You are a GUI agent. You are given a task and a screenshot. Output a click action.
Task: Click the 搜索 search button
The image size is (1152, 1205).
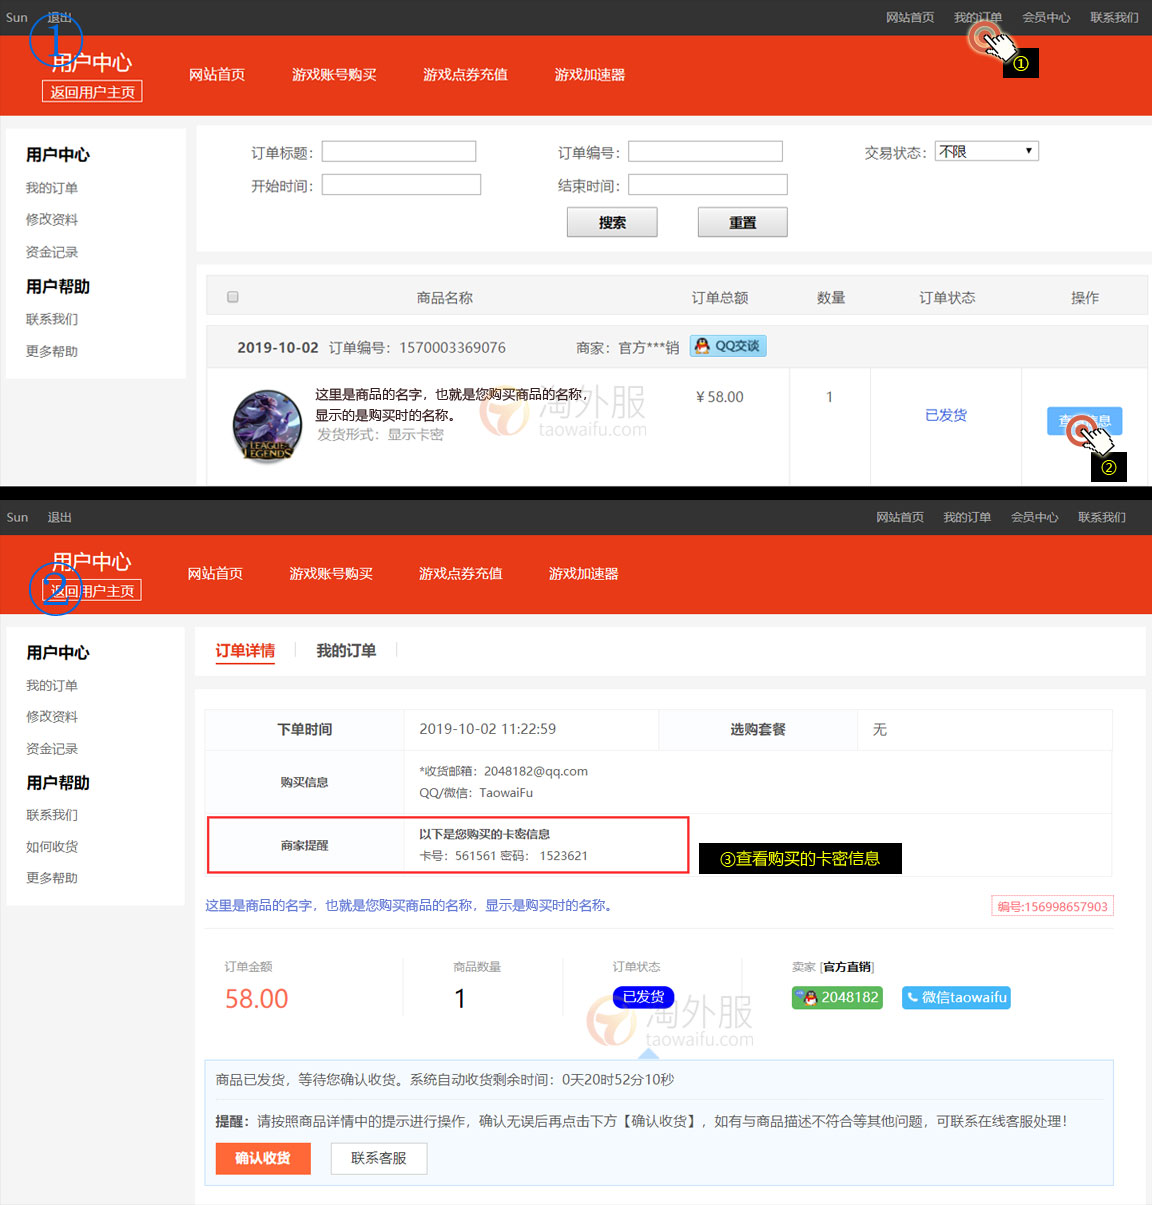point(611,221)
